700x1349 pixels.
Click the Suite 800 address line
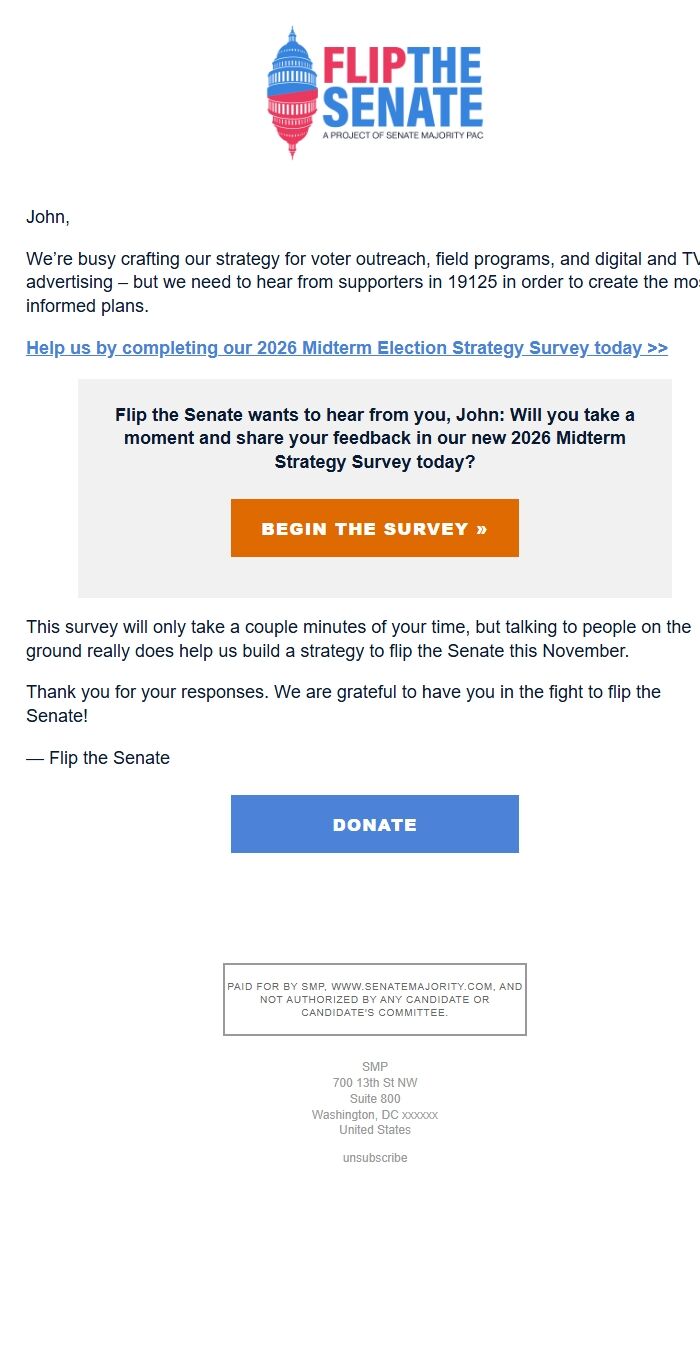[374, 1098]
